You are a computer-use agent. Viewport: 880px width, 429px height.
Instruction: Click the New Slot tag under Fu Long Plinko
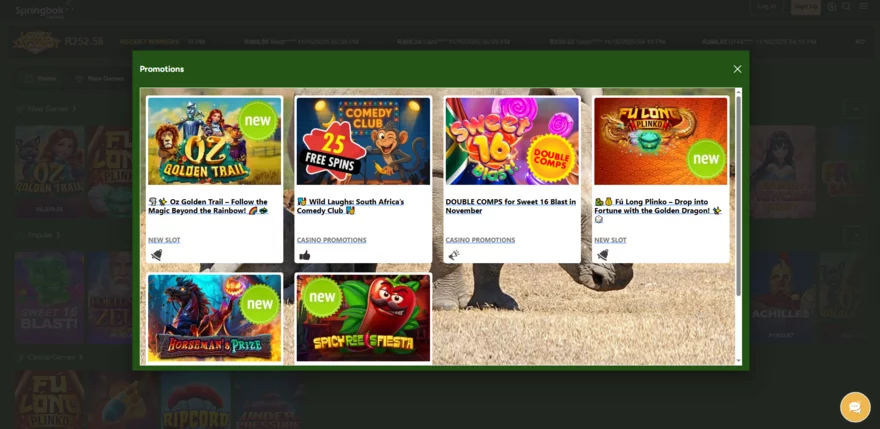point(610,240)
